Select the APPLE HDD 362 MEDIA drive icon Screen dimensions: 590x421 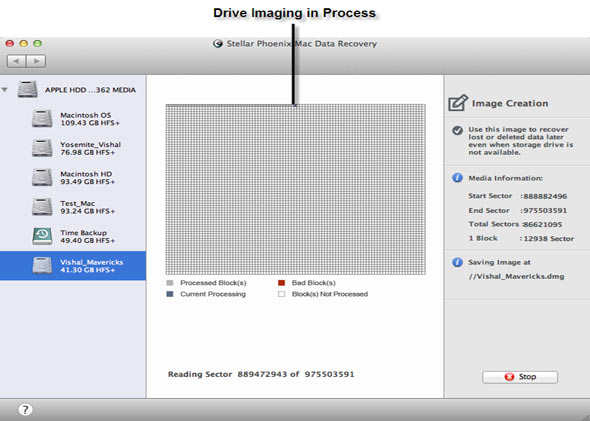click(x=27, y=90)
